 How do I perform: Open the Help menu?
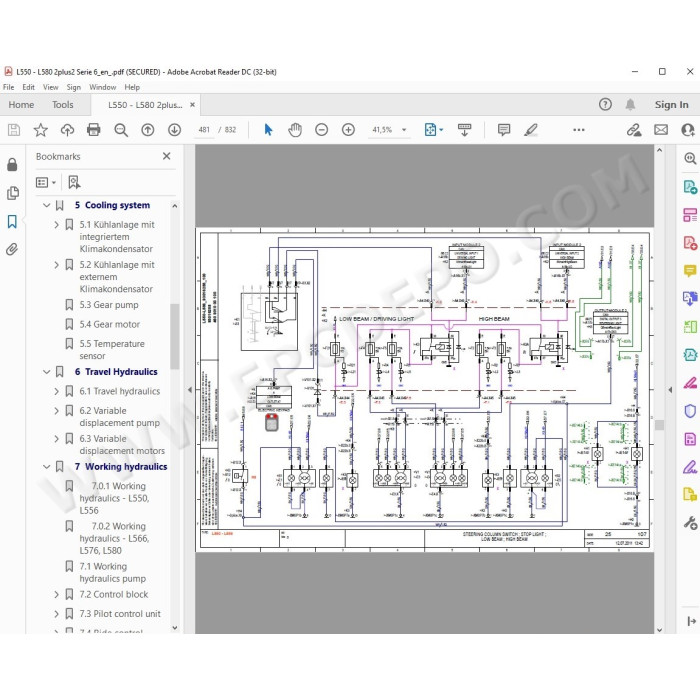click(132, 87)
